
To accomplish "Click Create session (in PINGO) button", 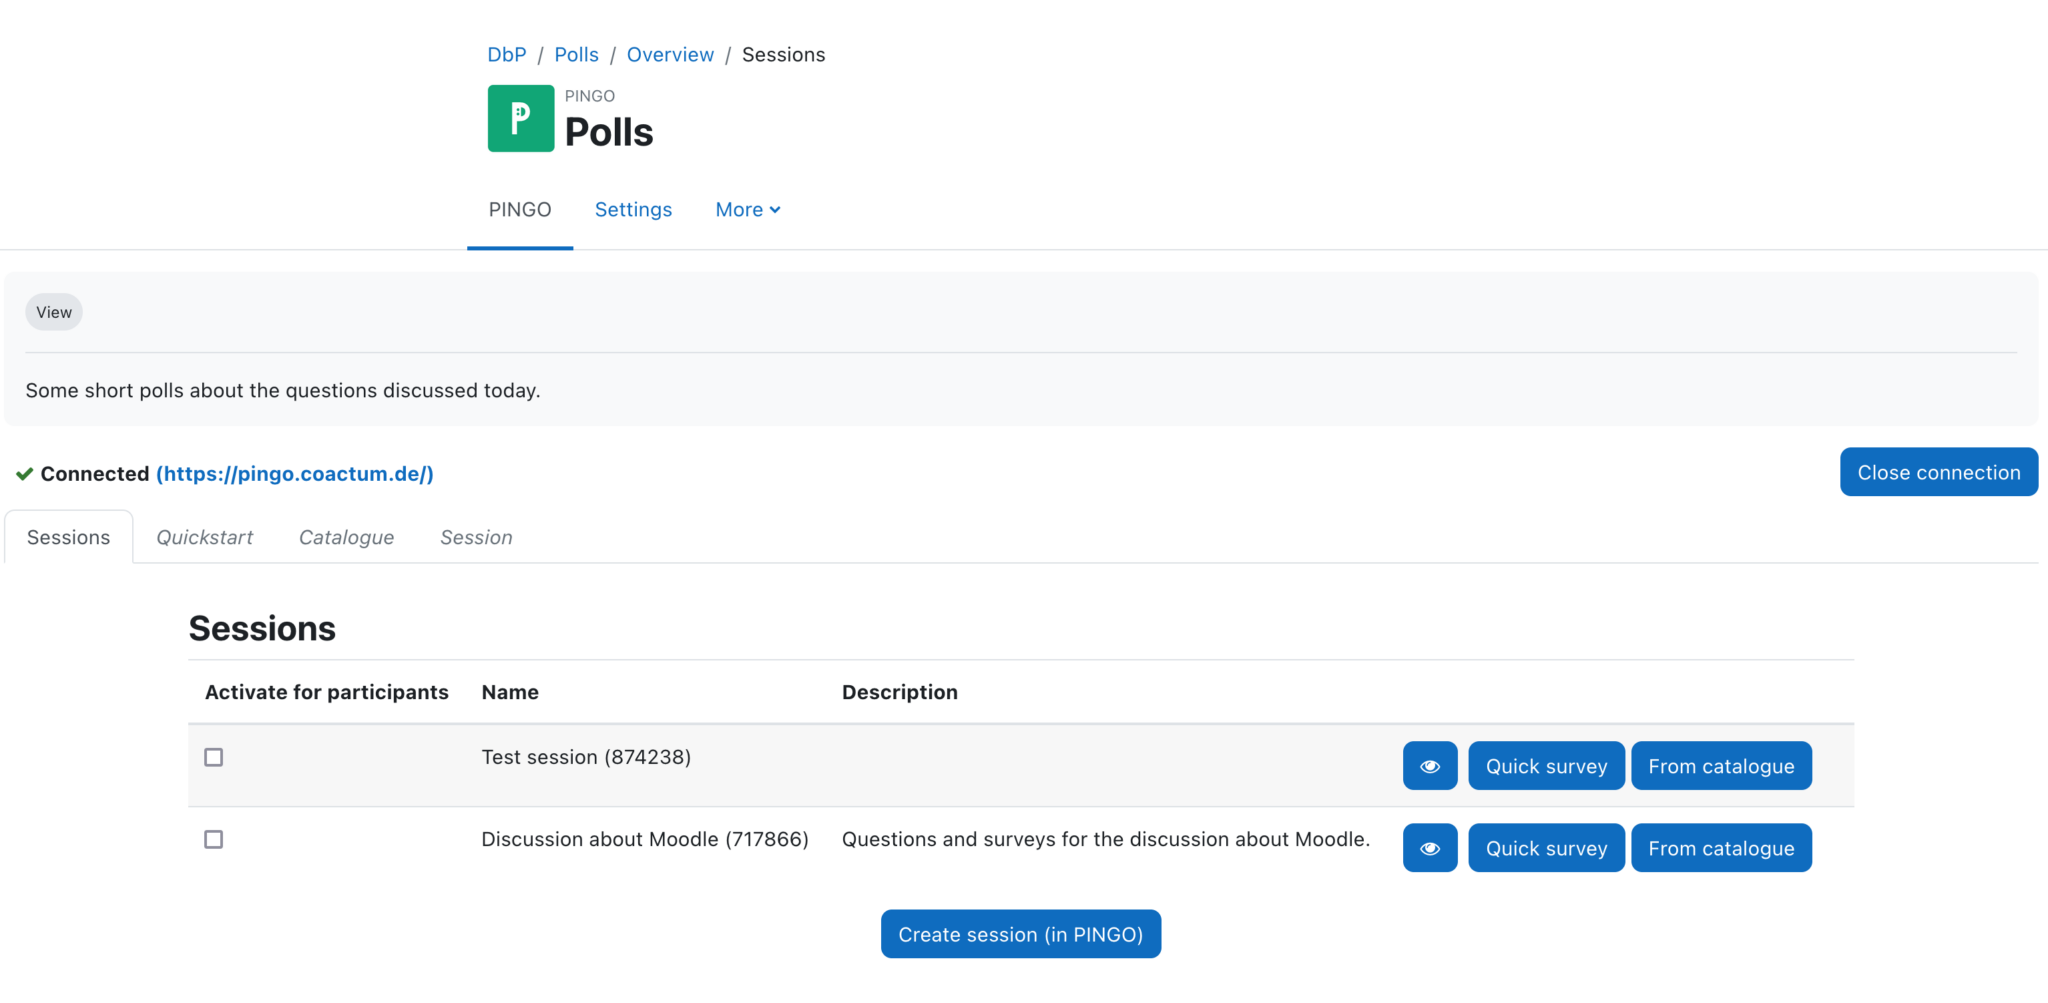I will [x=1021, y=934].
